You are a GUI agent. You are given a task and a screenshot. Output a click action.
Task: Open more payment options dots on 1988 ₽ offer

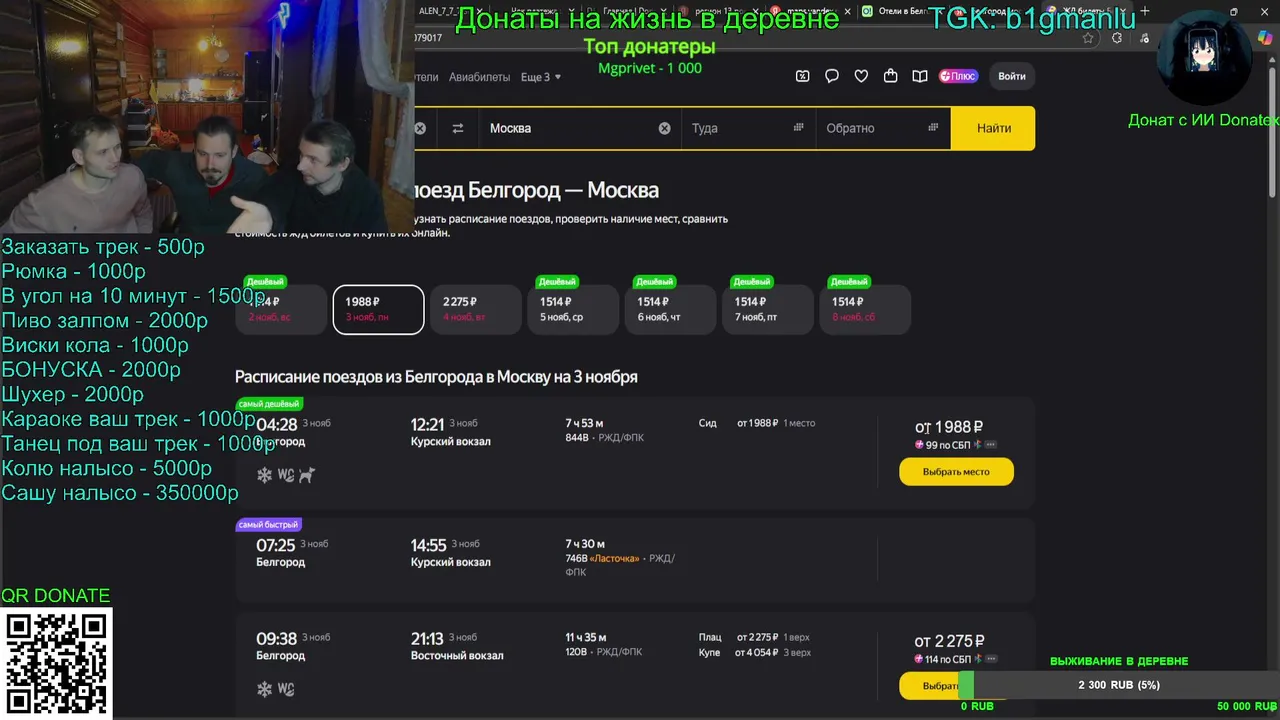pyautogui.click(x=991, y=445)
